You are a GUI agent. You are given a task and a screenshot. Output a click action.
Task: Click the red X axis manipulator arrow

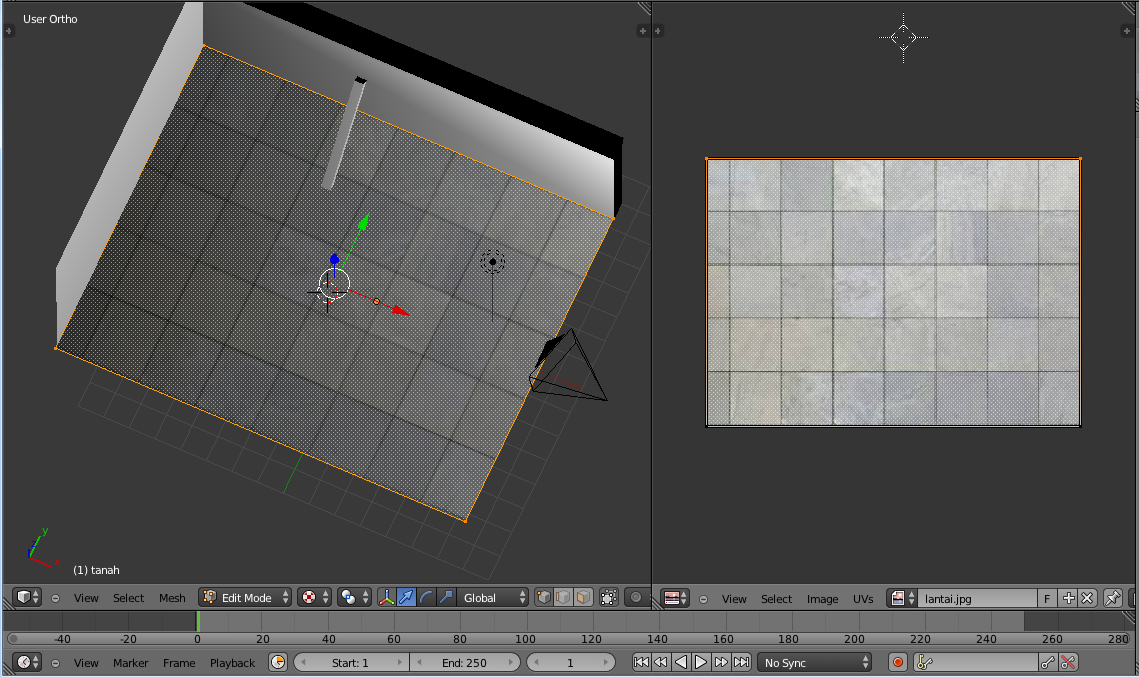[x=400, y=311]
